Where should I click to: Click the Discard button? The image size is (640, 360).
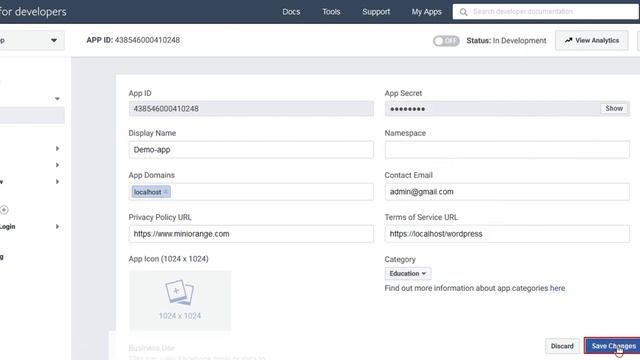[562, 346]
